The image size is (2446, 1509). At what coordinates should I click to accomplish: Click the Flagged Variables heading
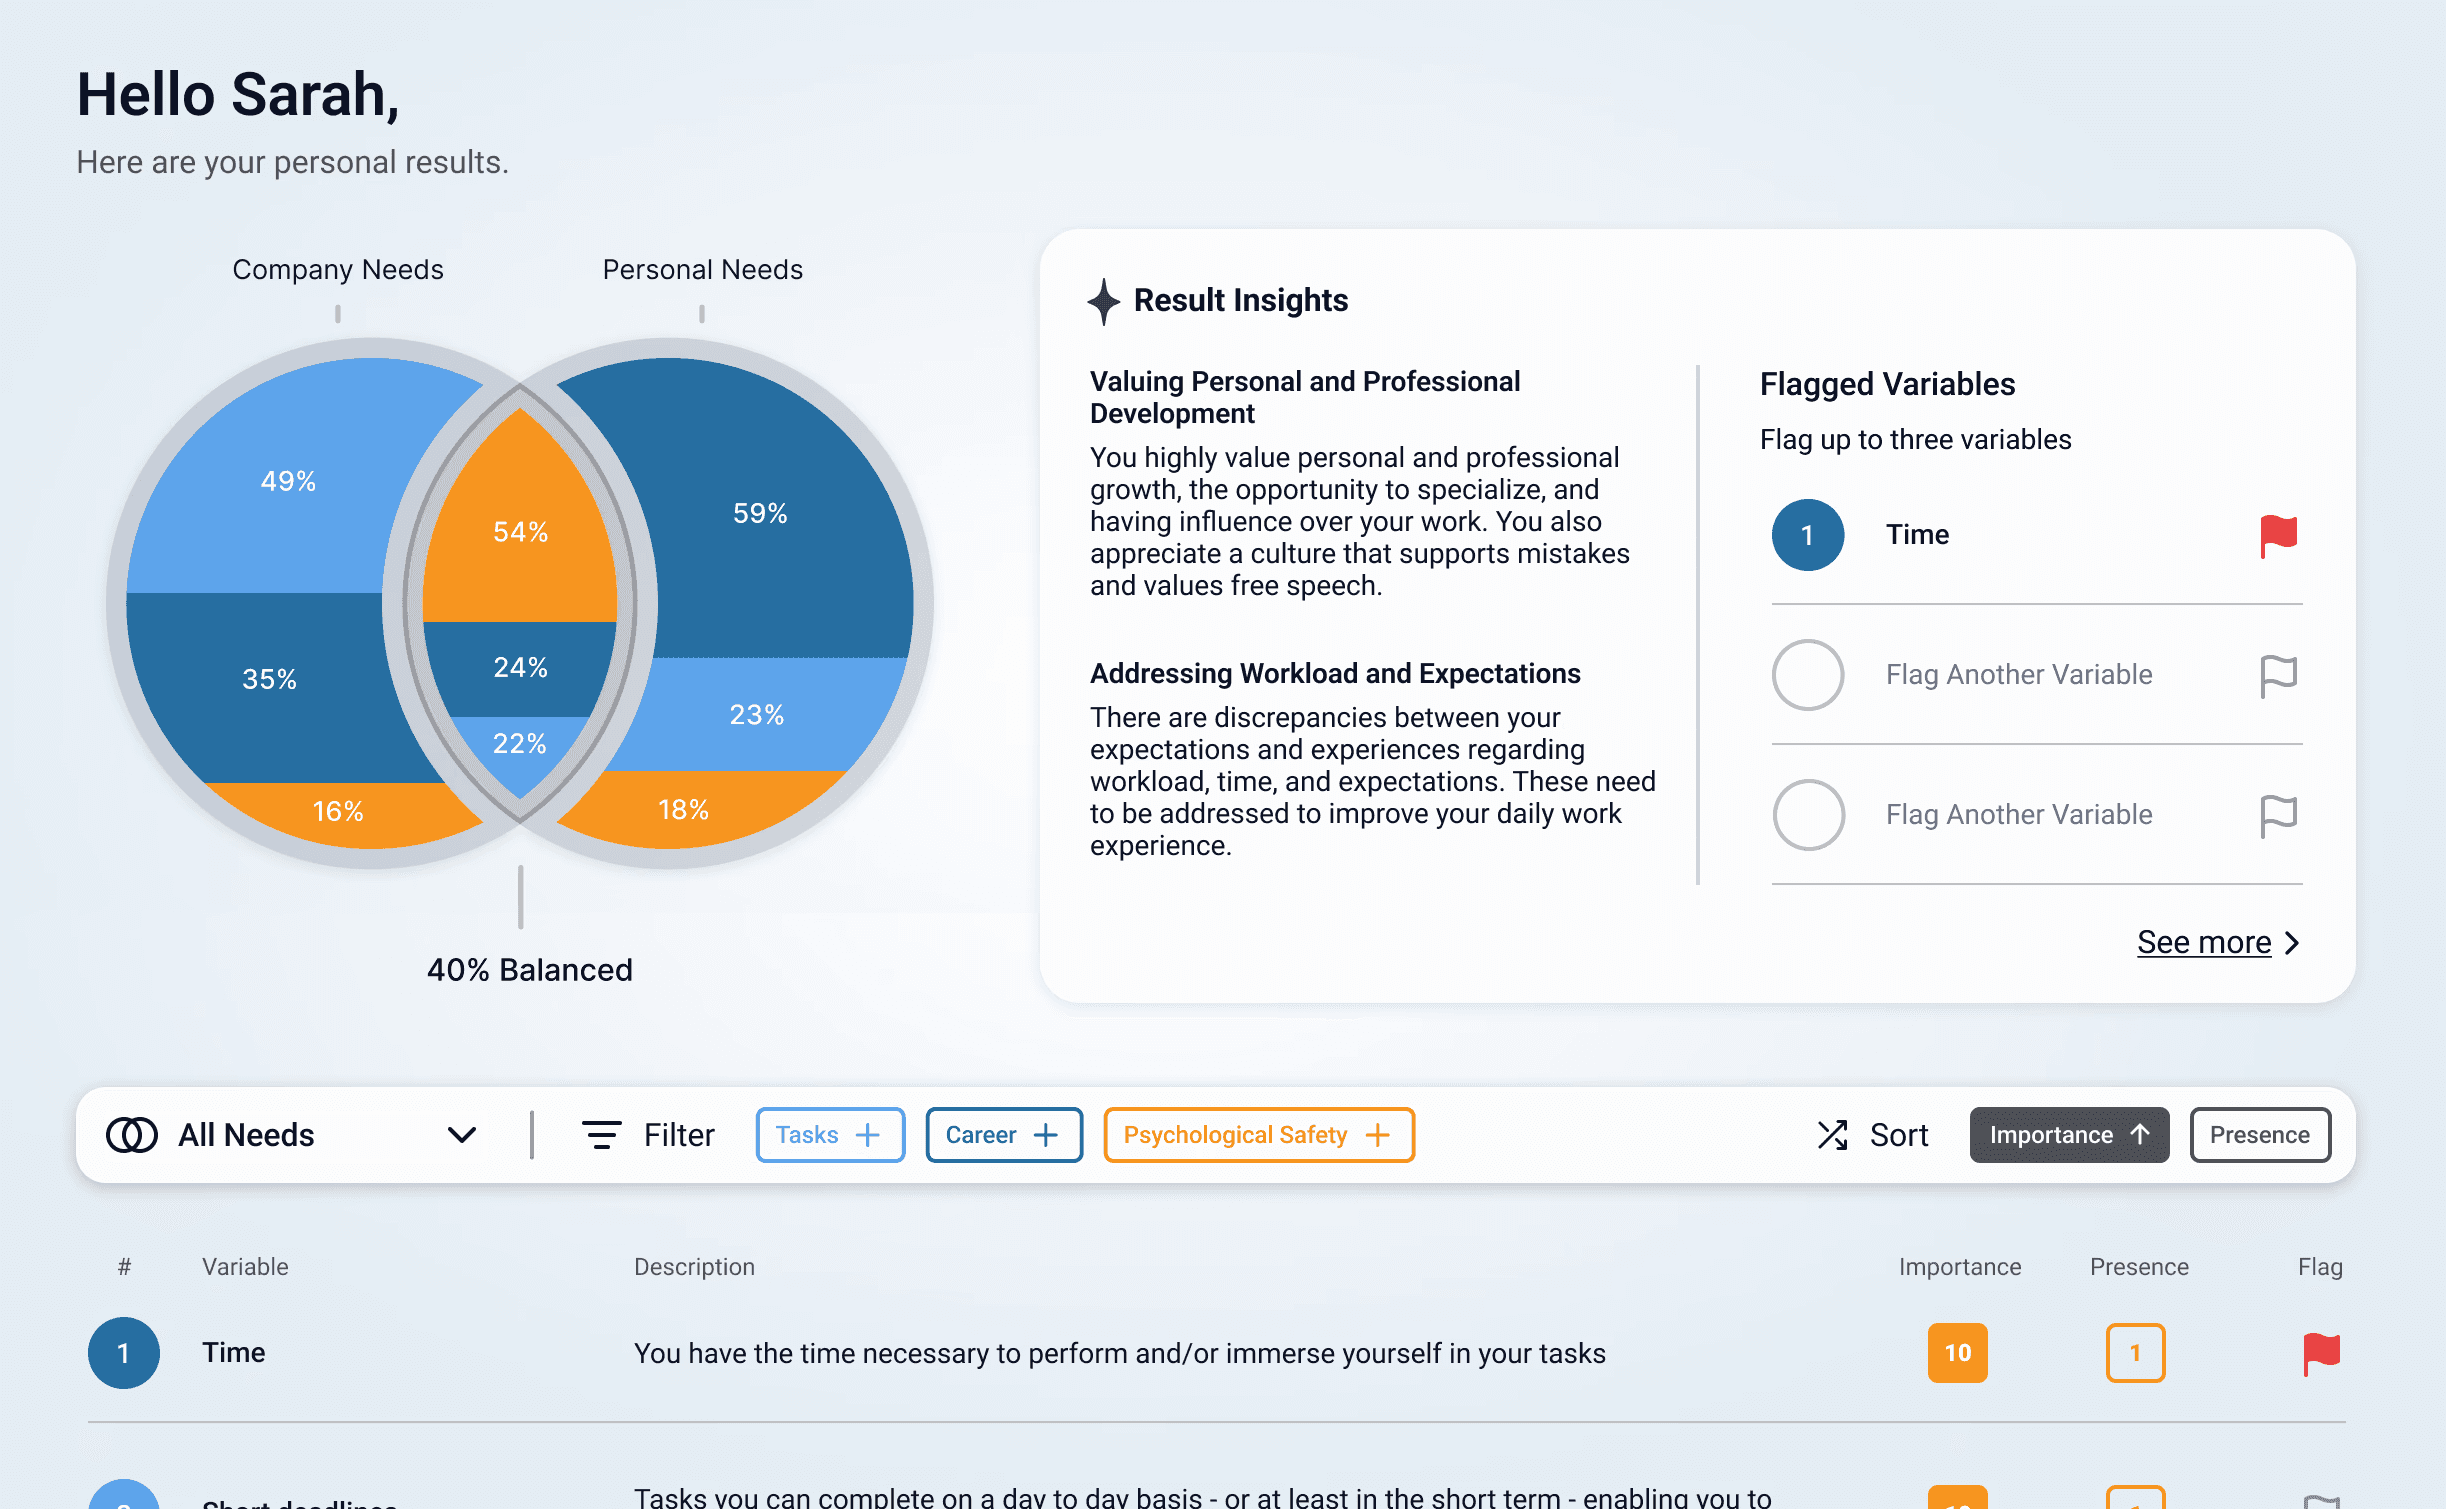(x=1887, y=384)
